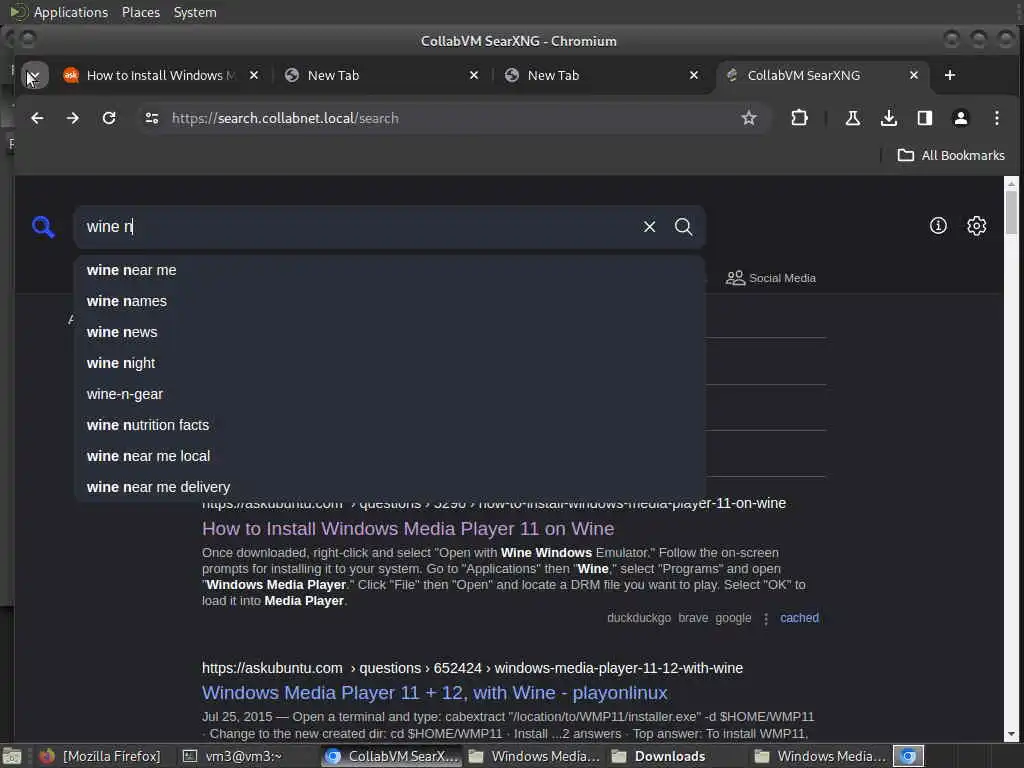Click the Firefox icon in taskbar
The image size is (1024, 768).
pyautogui.click(x=47, y=756)
